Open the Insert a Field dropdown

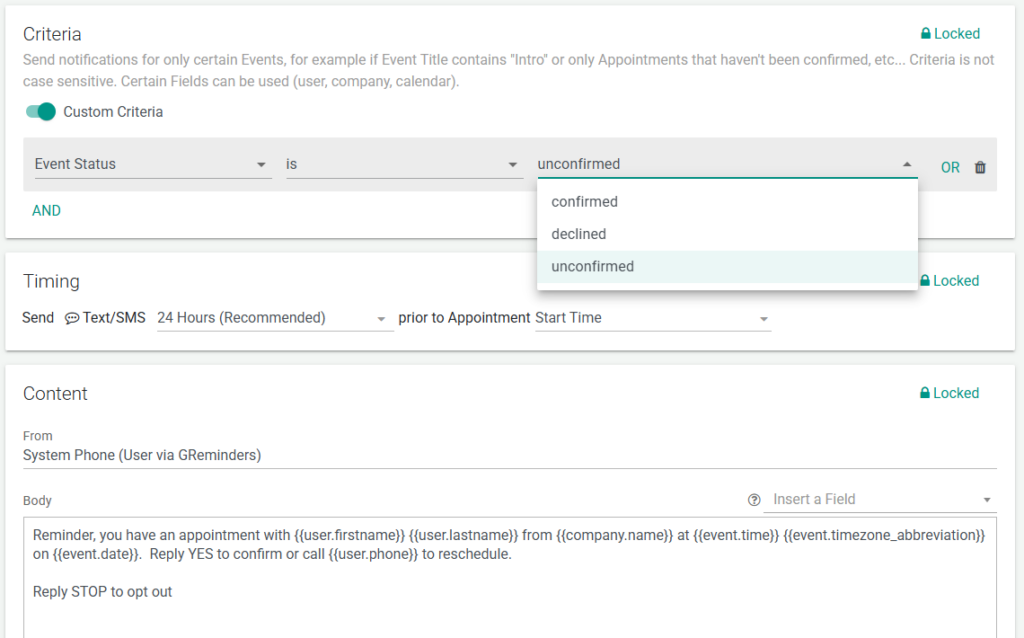pos(880,499)
